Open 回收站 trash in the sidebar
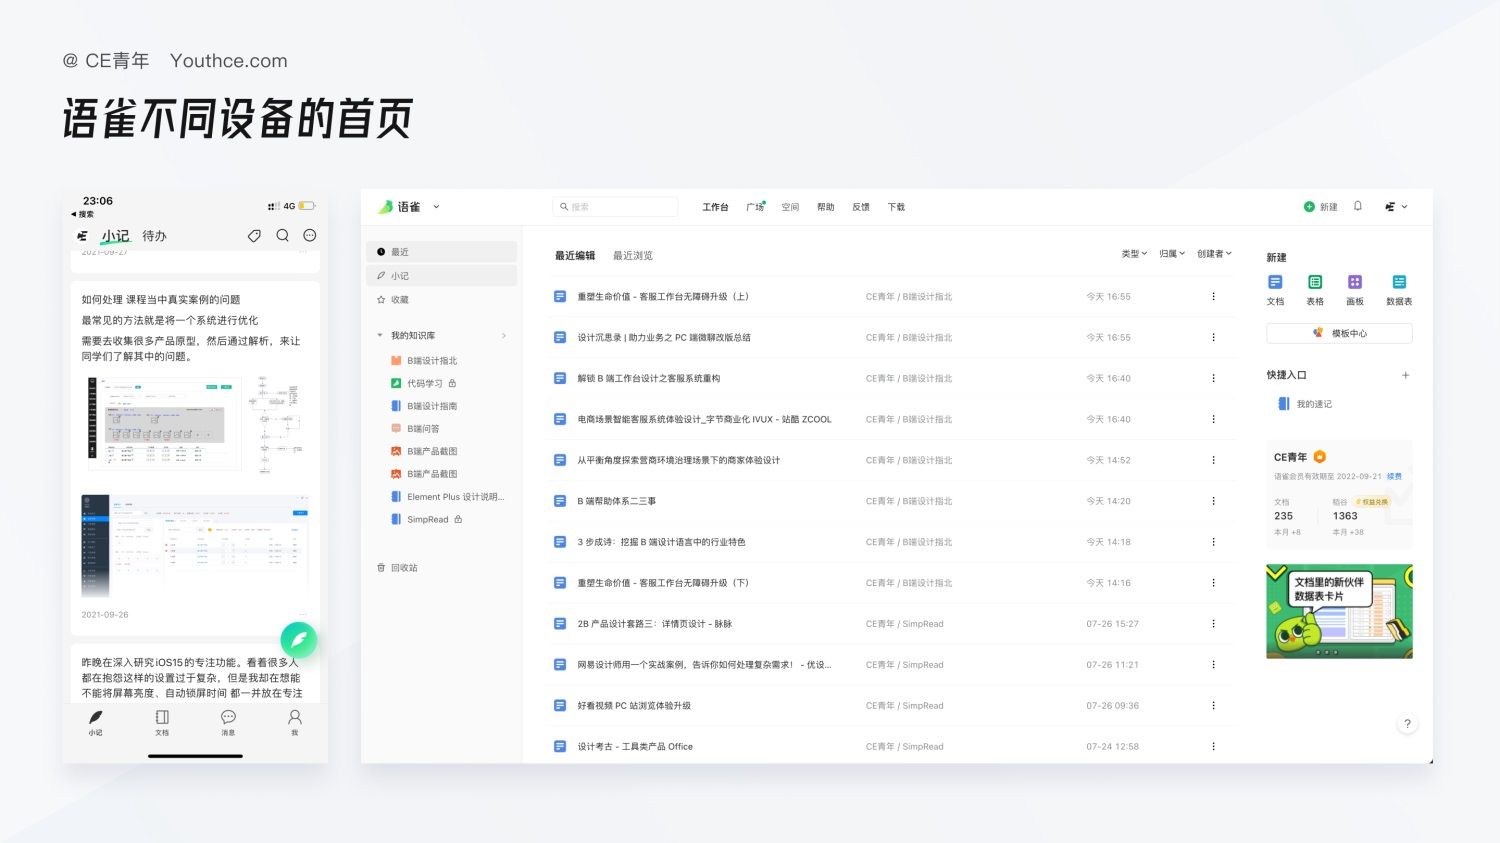The height and width of the screenshot is (843, 1500). click(397, 568)
